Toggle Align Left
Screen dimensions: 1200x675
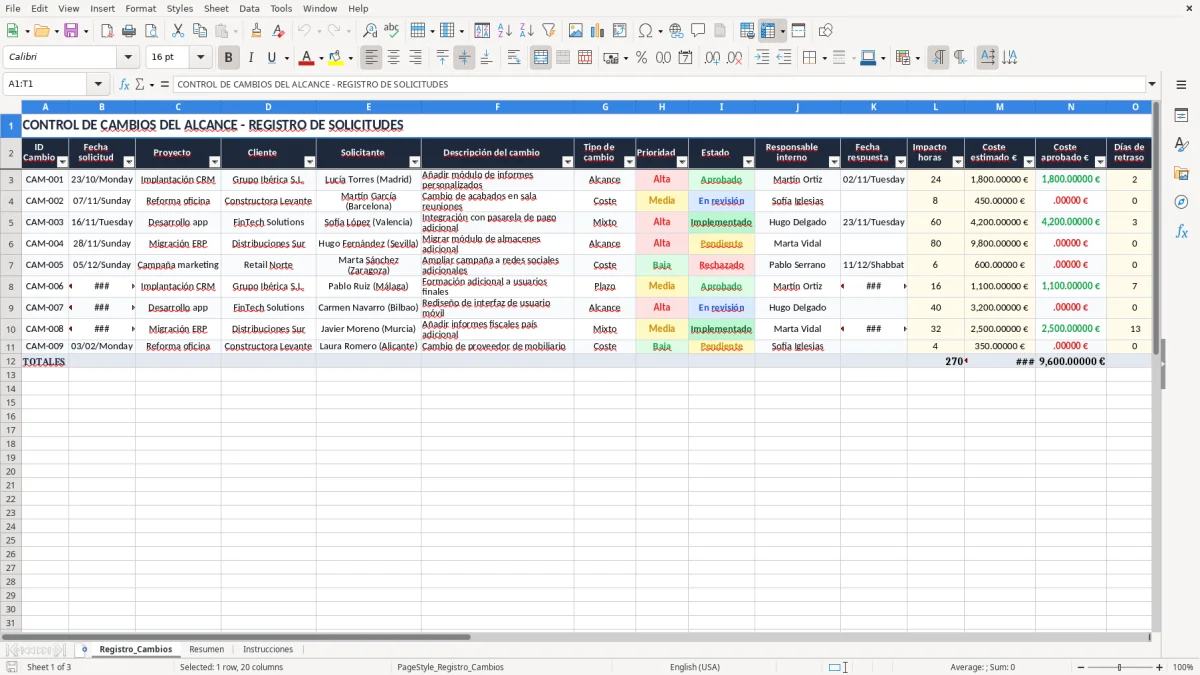pos(371,58)
